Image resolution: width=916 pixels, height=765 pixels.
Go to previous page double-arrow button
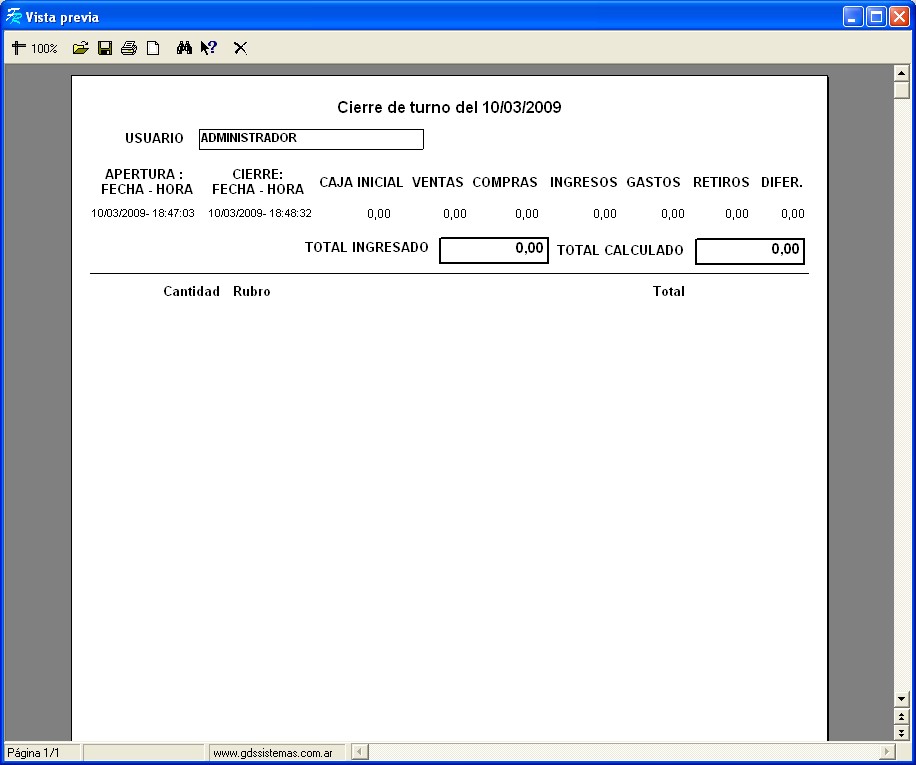coord(901,717)
